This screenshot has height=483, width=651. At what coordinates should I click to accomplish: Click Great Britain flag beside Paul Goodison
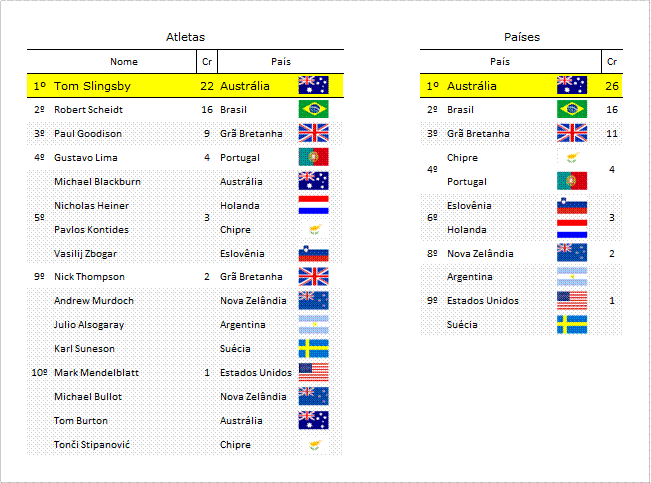click(313, 133)
